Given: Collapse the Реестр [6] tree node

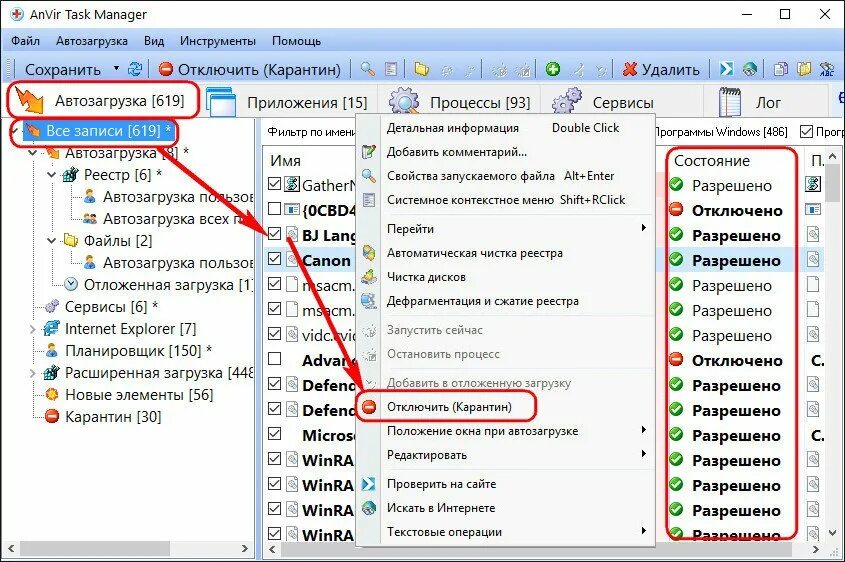Looking at the screenshot, I should pyautogui.click(x=52, y=175).
